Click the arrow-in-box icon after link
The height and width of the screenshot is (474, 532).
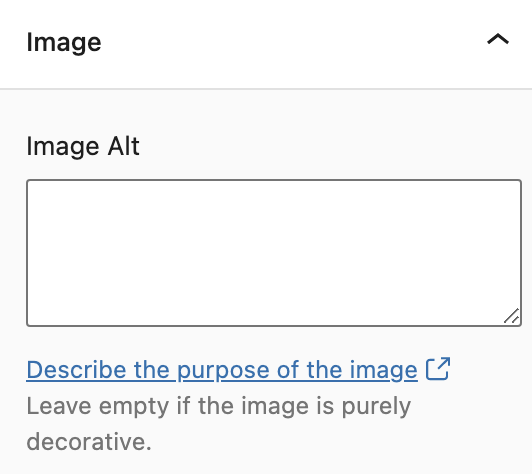tap(438, 368)
